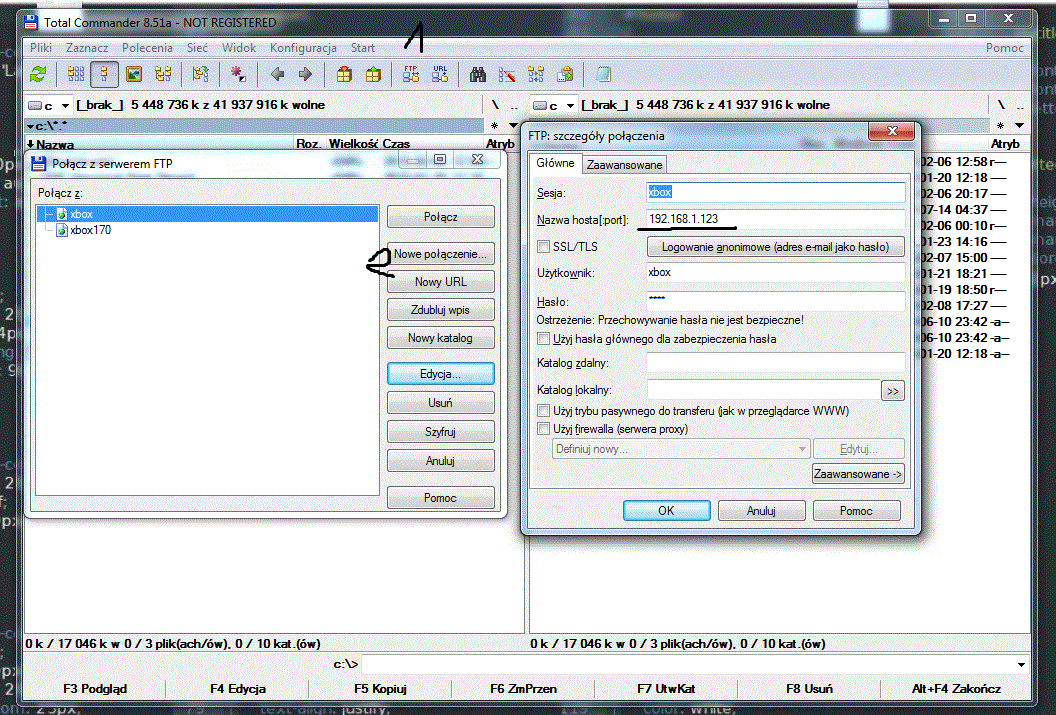Click inside the Sesja input field
The width and height of the screenshot is (1056, 715).
(776, 193)
